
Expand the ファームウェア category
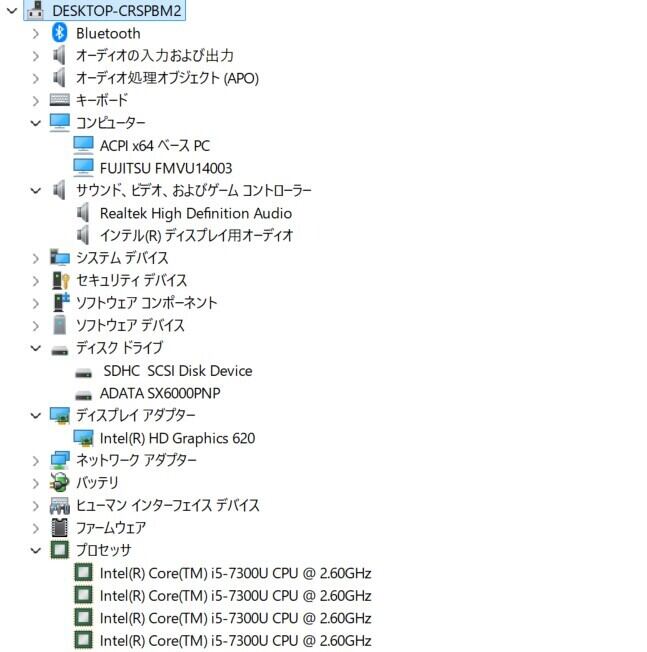tap(36, 528)
